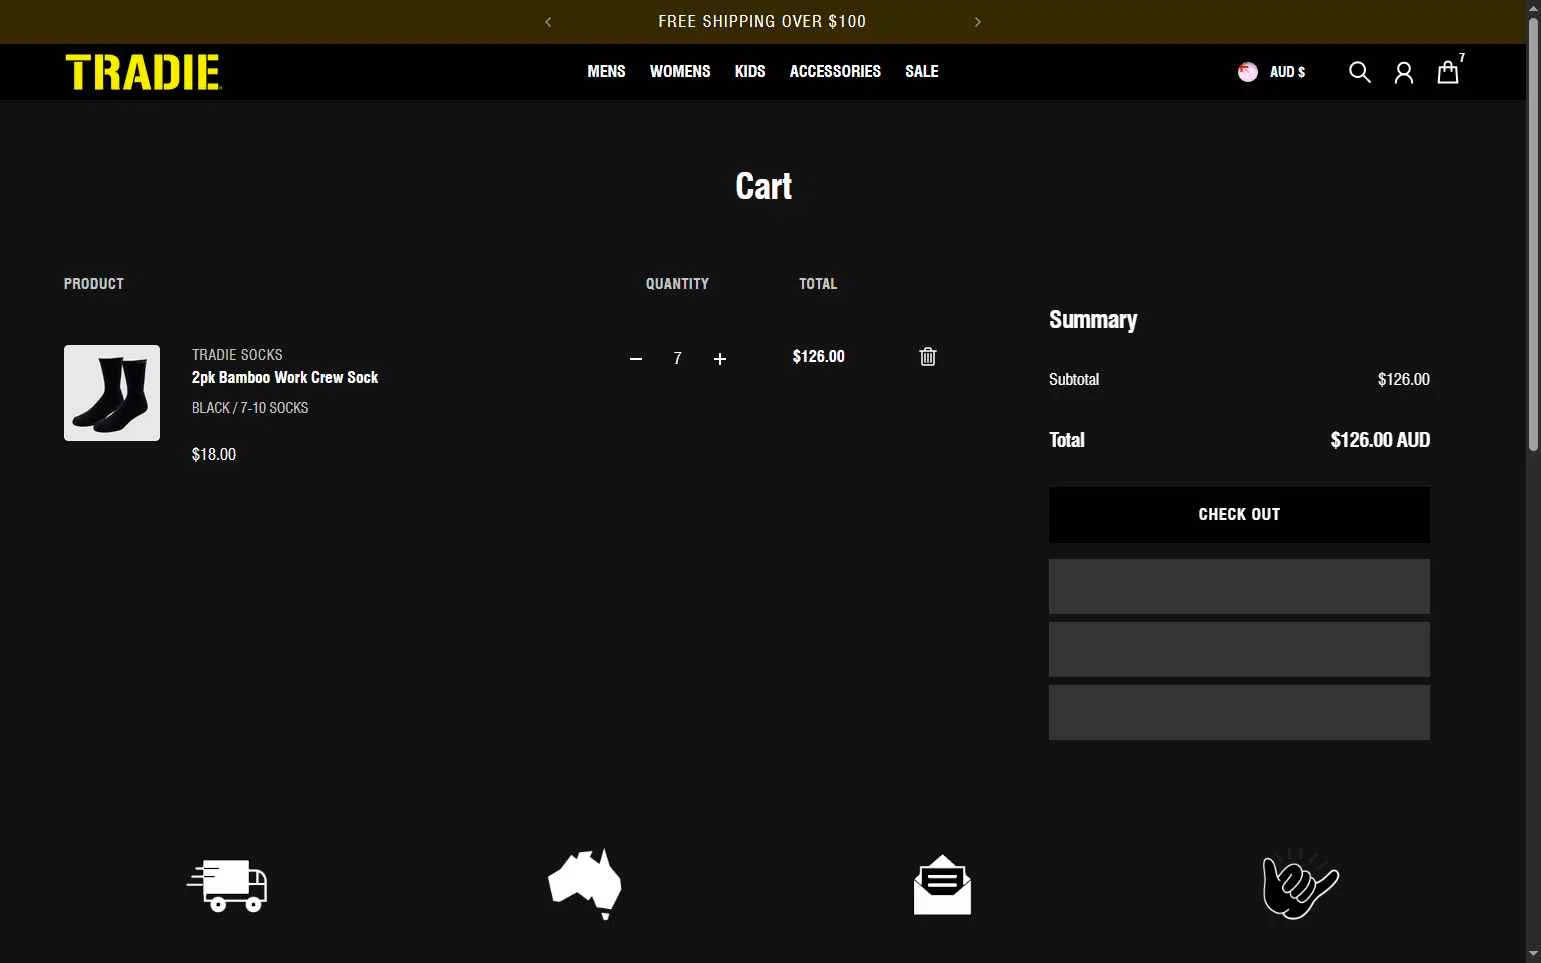
Task: Click the $126.00 AUD total amount
Action: pyautogui.click(x=1380, y=440)
